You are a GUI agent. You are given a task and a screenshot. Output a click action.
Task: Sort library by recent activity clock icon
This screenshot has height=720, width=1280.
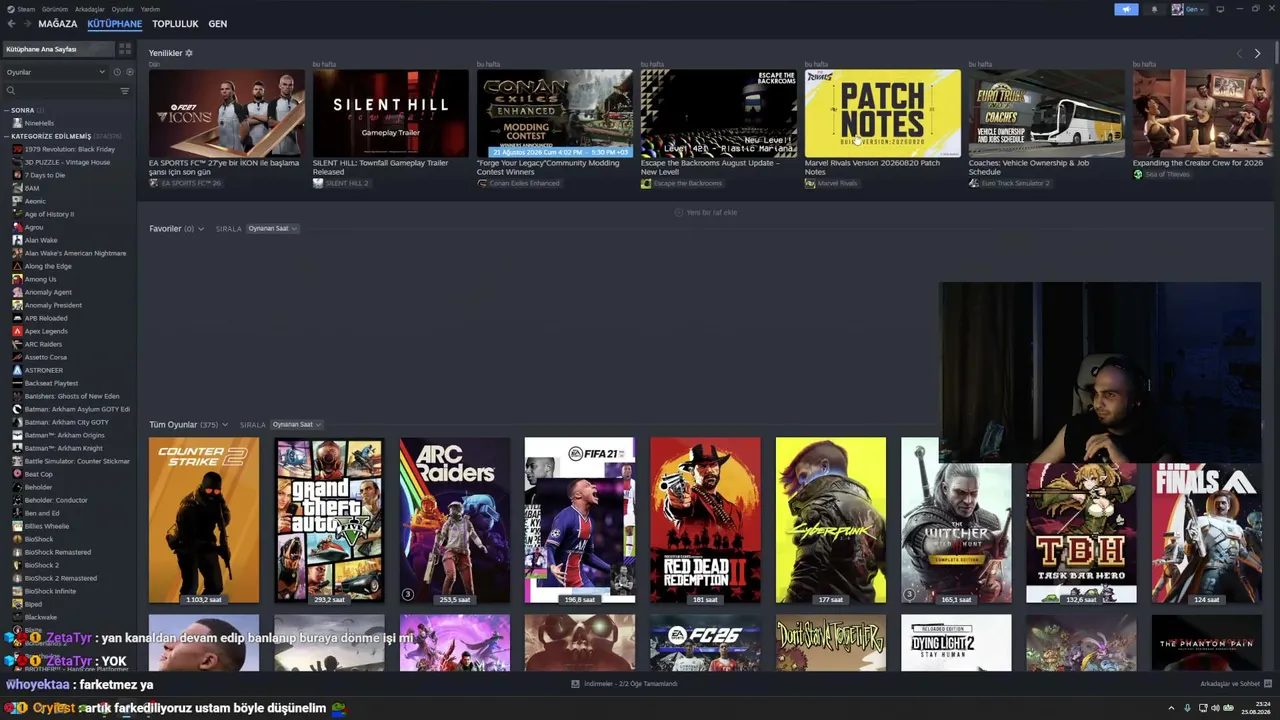pyautogui.click(x=117, y=72)
